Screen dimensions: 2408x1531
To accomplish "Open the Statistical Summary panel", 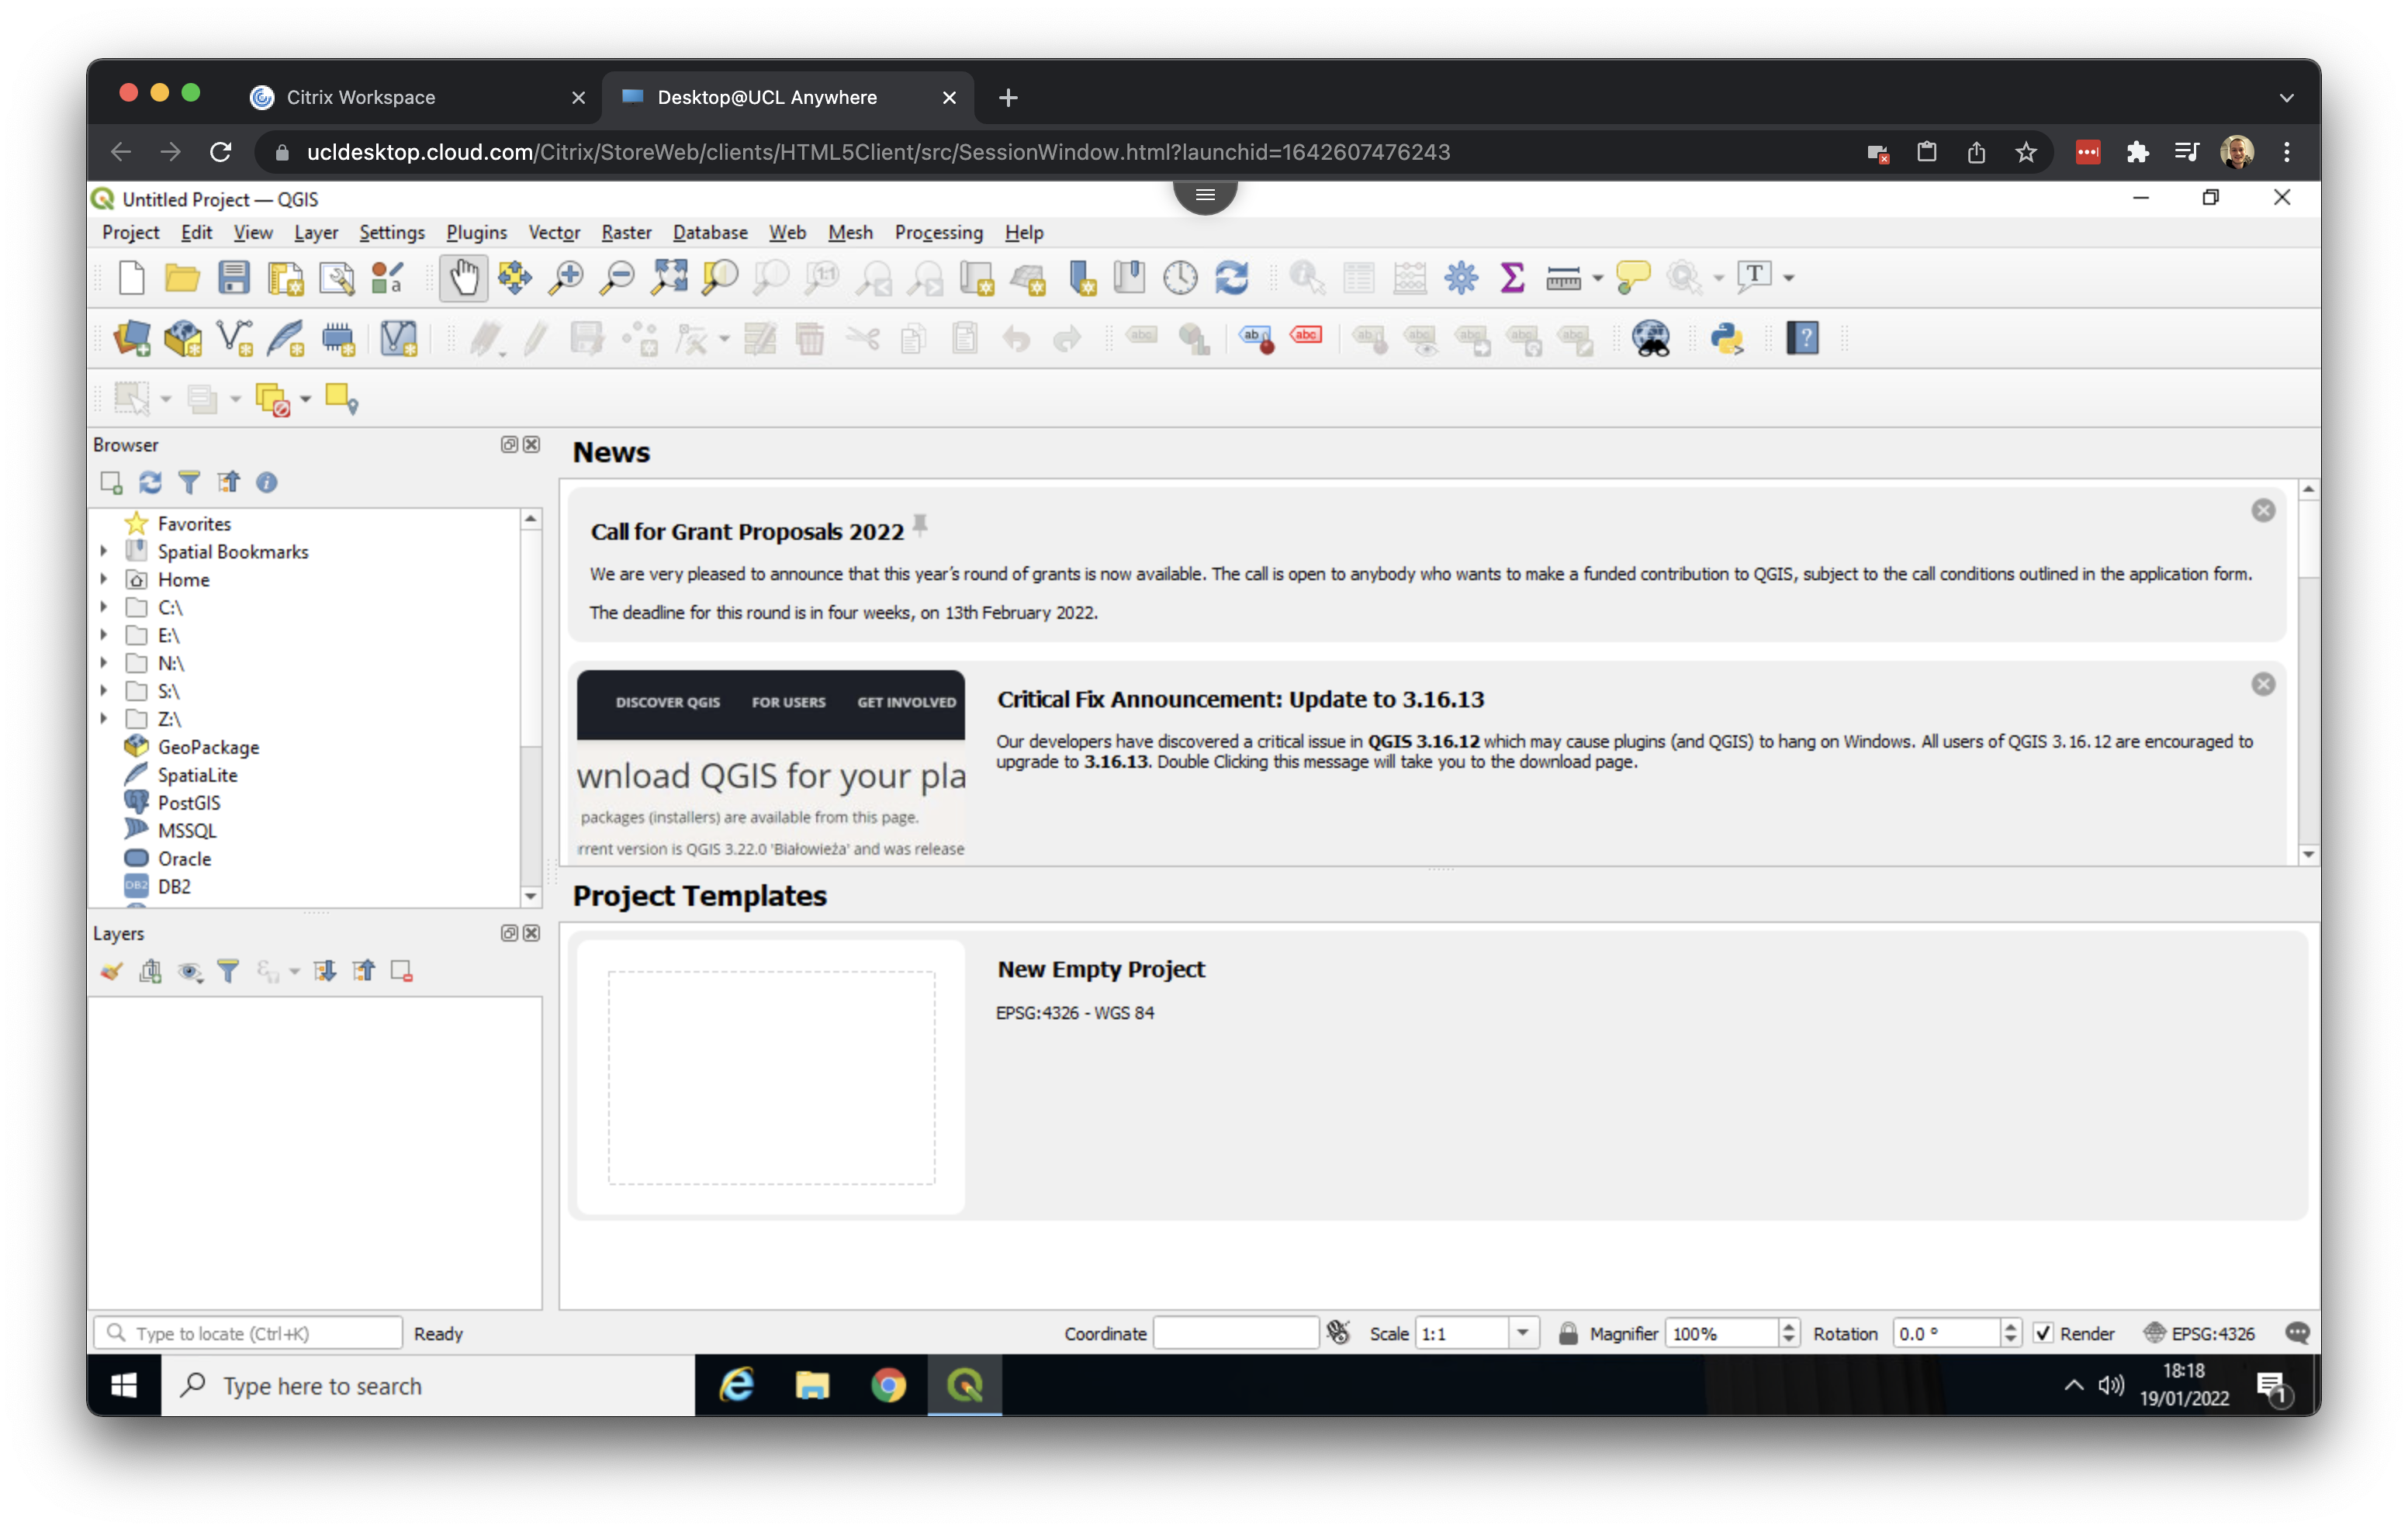I will 1511,278.
